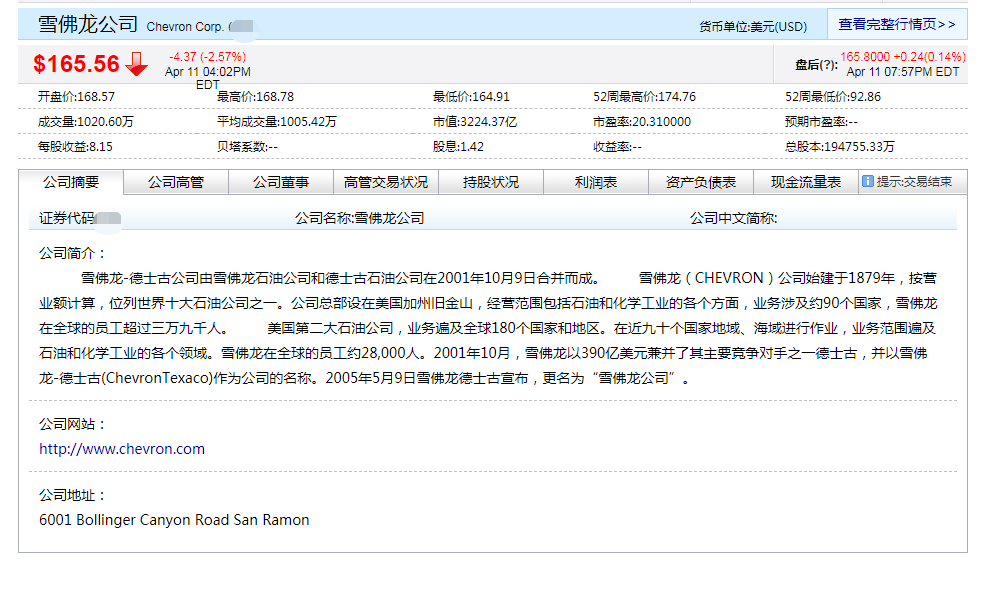Open the 公司摘要 tab
This screenshot has height=602, width=998.
[x=71, y=183]
